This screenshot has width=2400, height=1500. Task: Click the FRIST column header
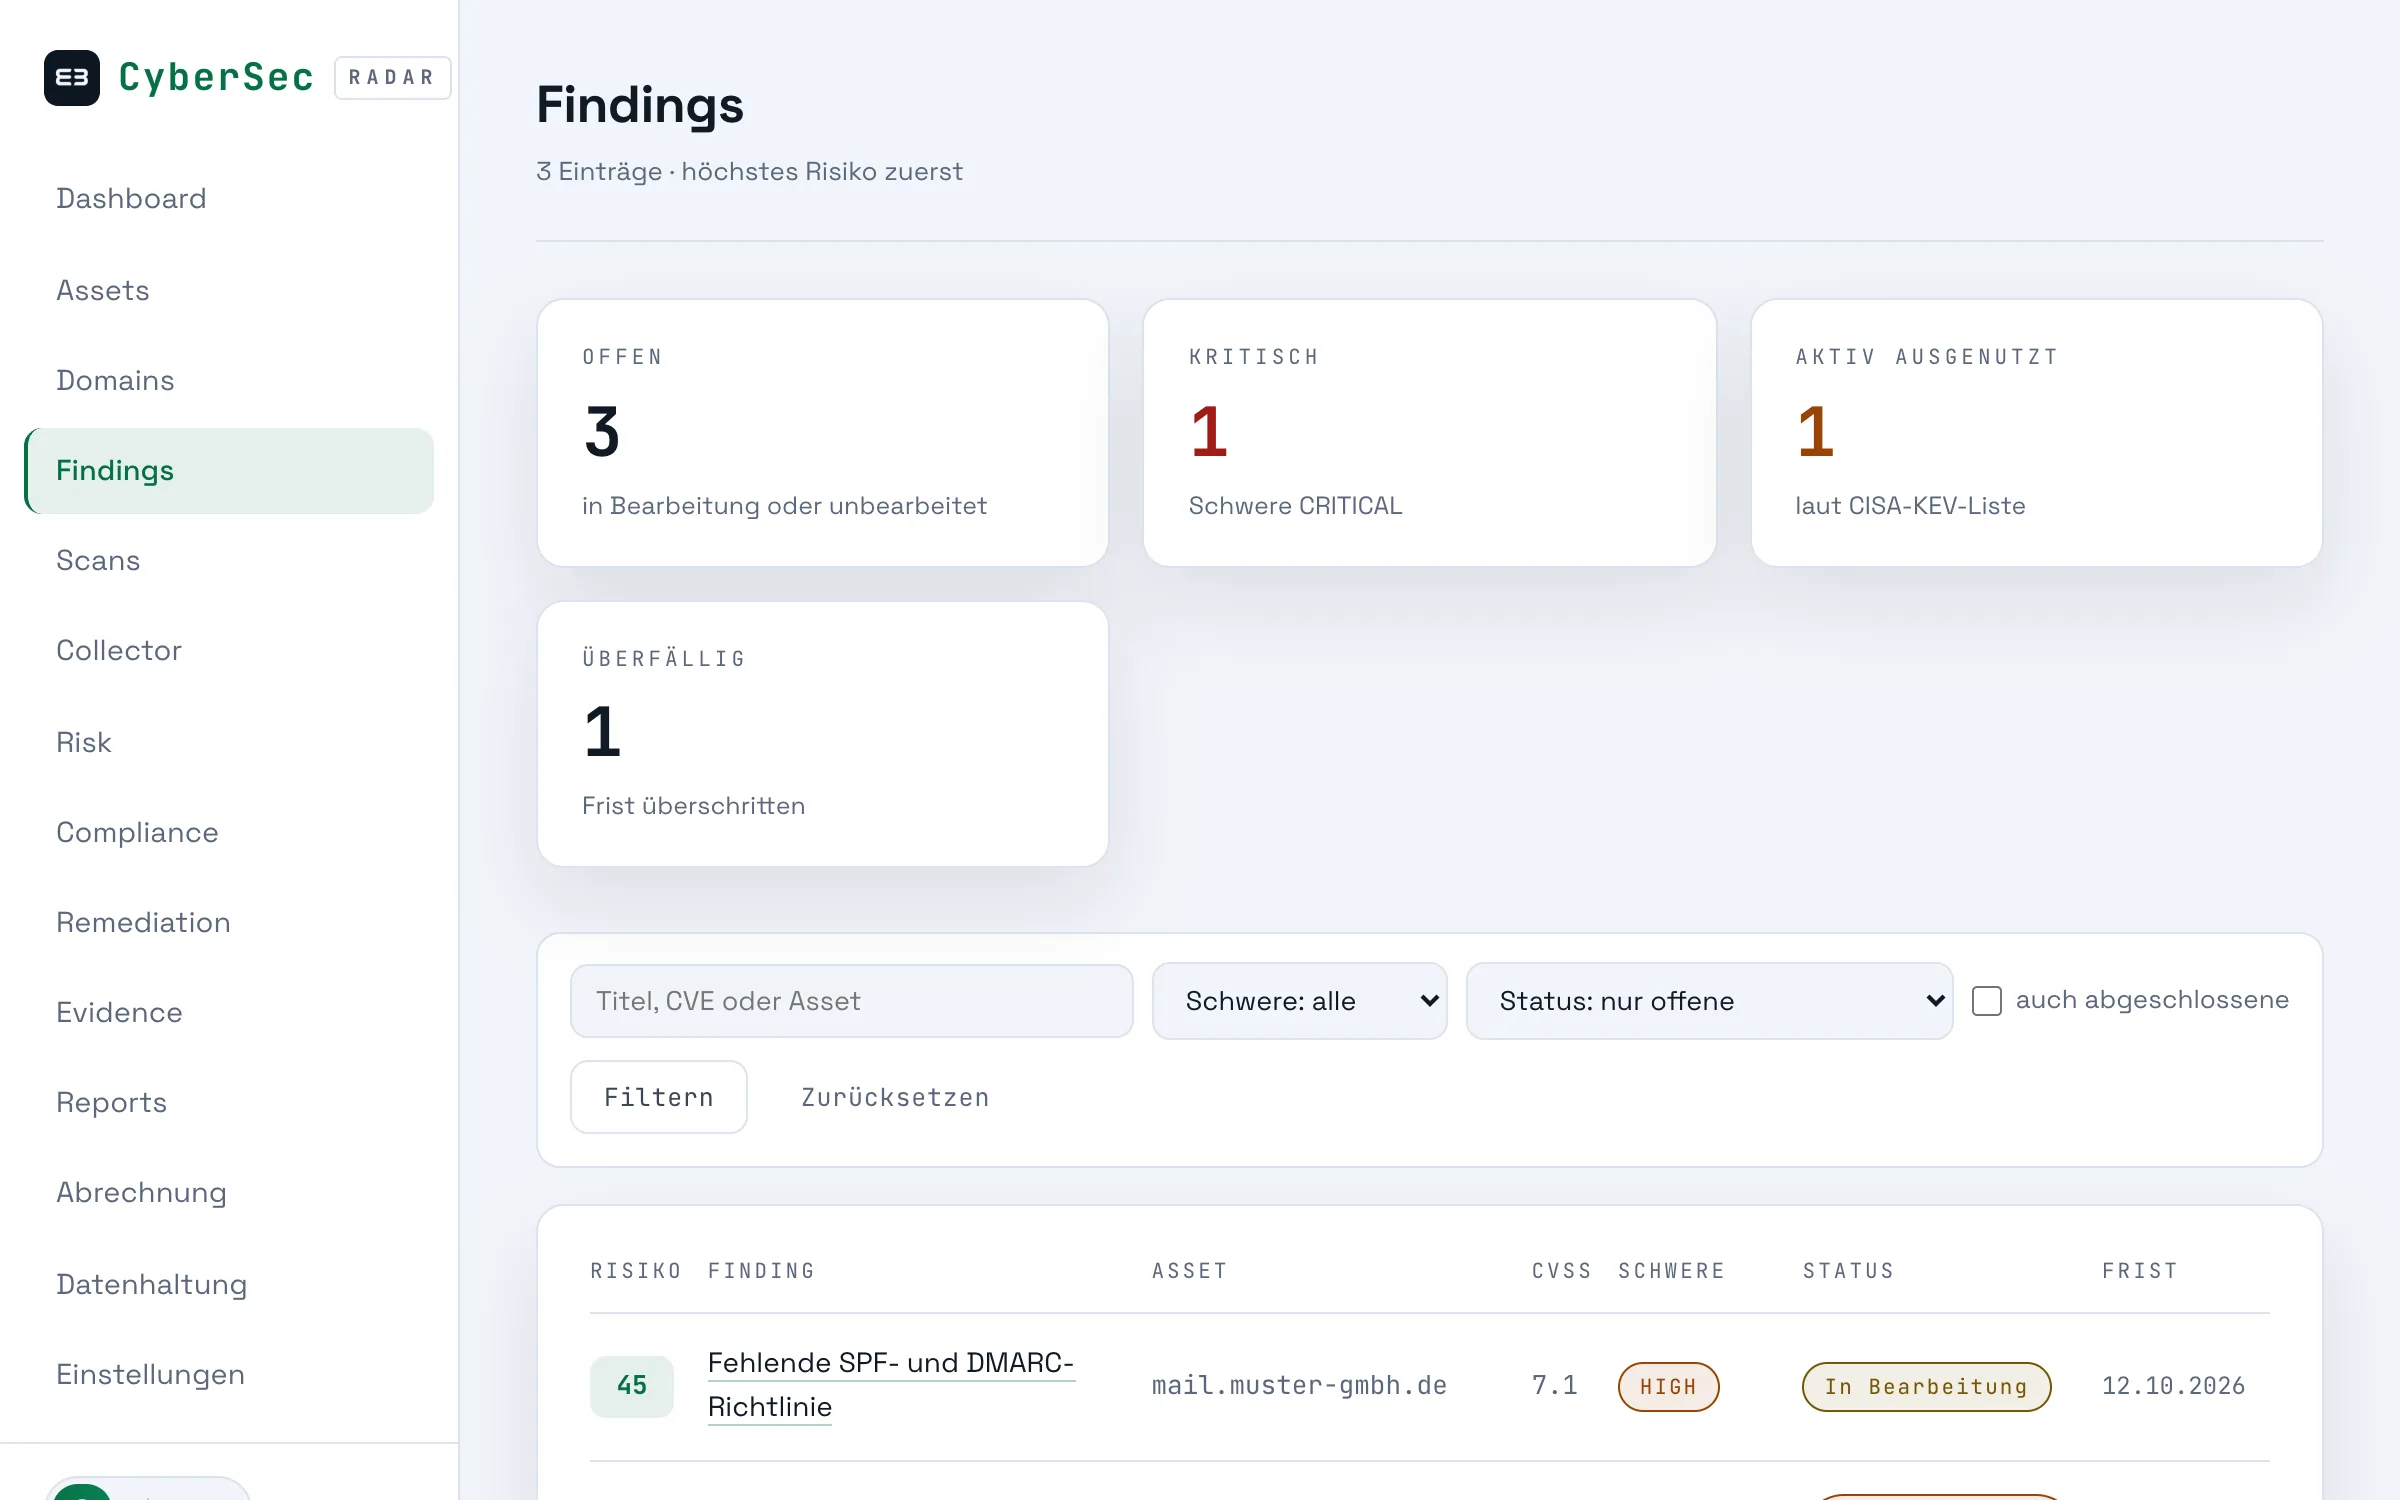[2140, 1271]
